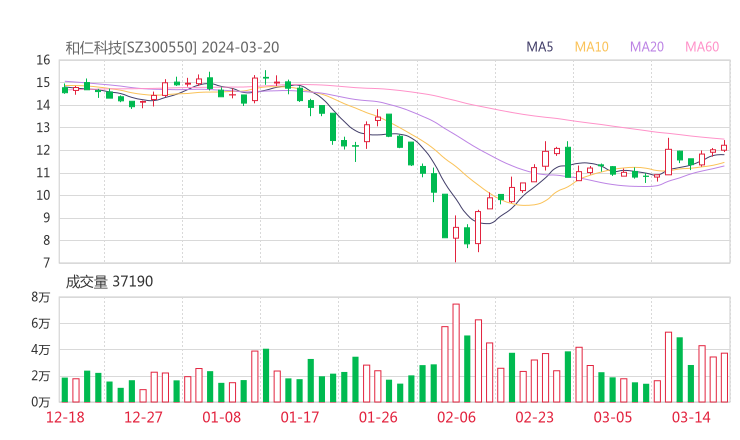Viewport: 740px width, 440px height.
Task: Click the 成交量 37190 volume label
Action: (109, 282)
